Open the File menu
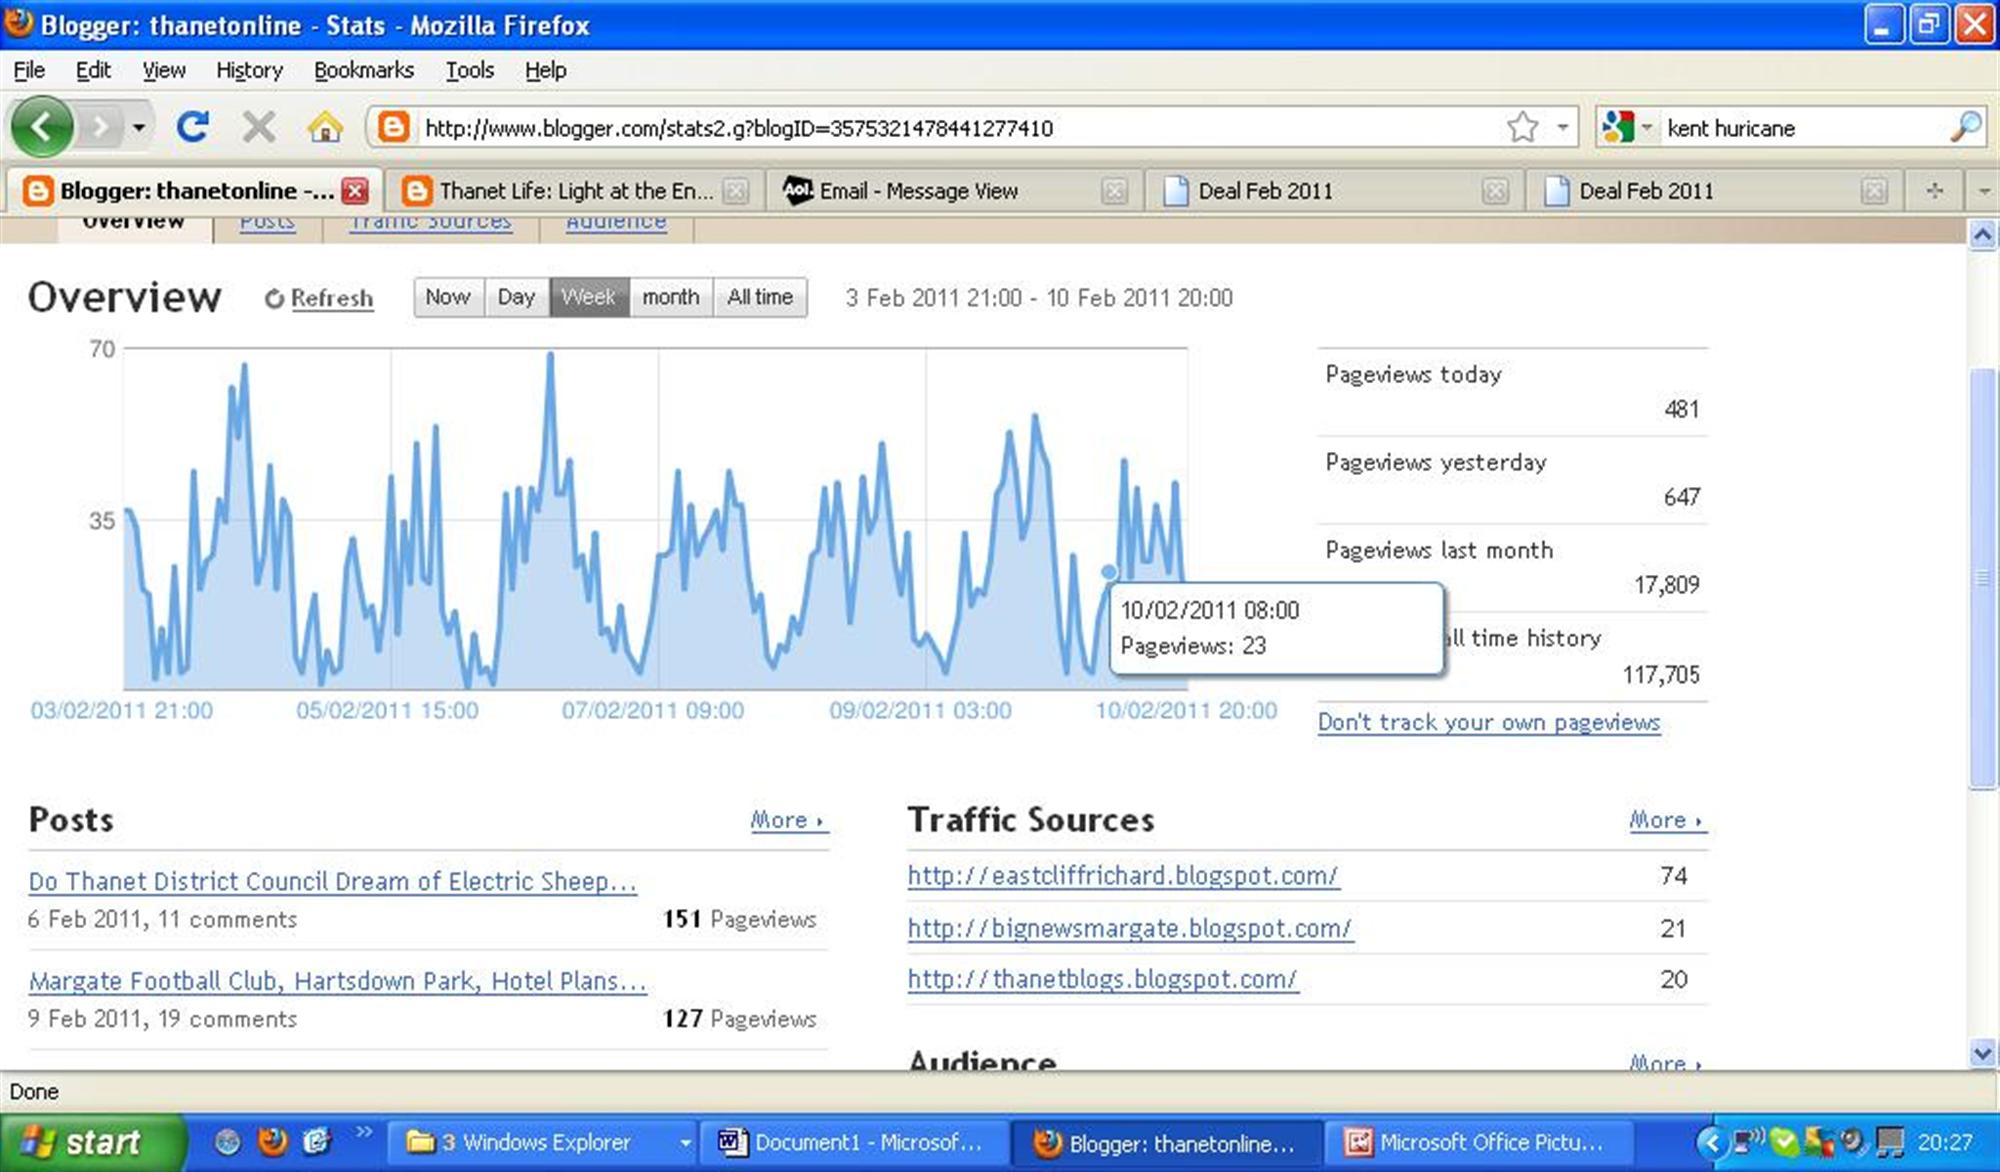Screen dimensions: 2000x1172 [29, 70]
